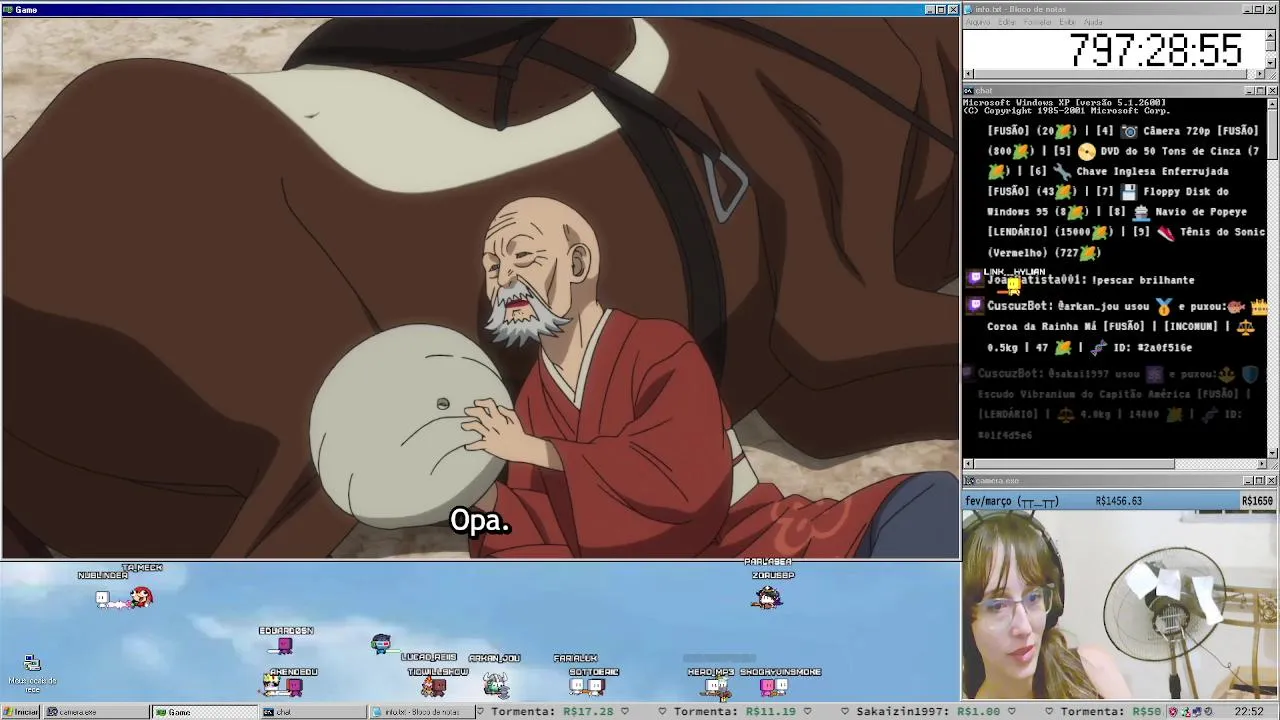Image resolution: width=1280 pixels, height=720 pixels.
Task: Click the Notepad document icon in title bar
Action: coord(970,9)
